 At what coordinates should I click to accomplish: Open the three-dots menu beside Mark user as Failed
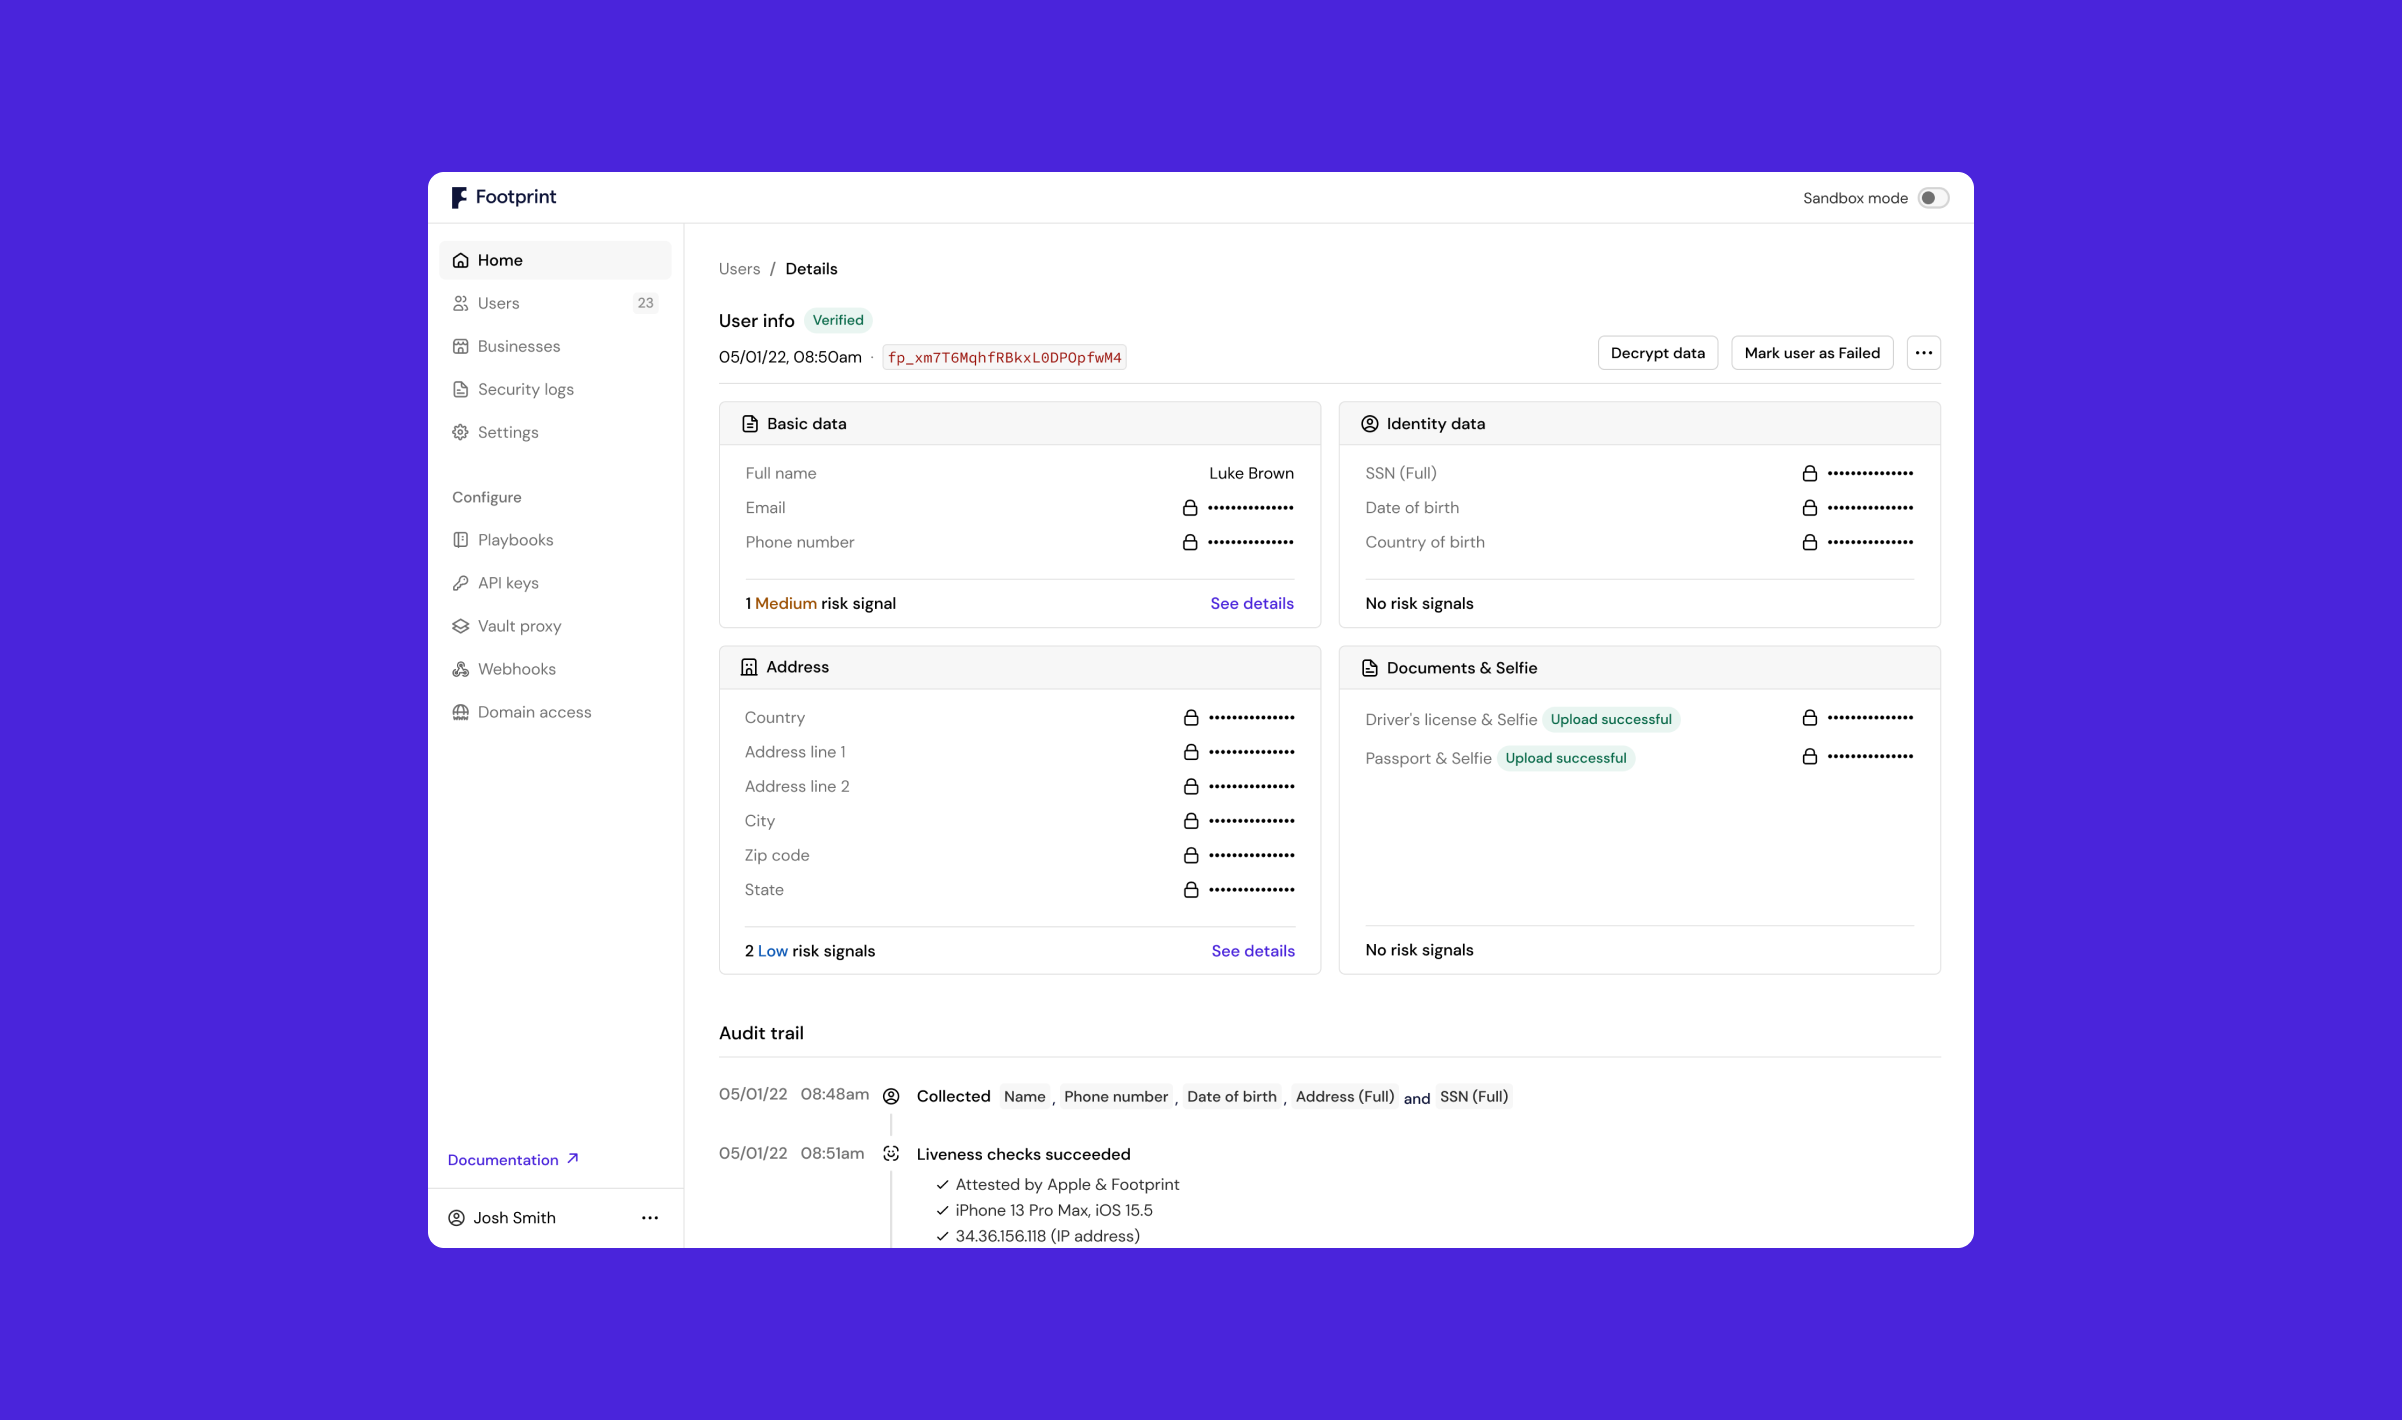click(1923, 353)
